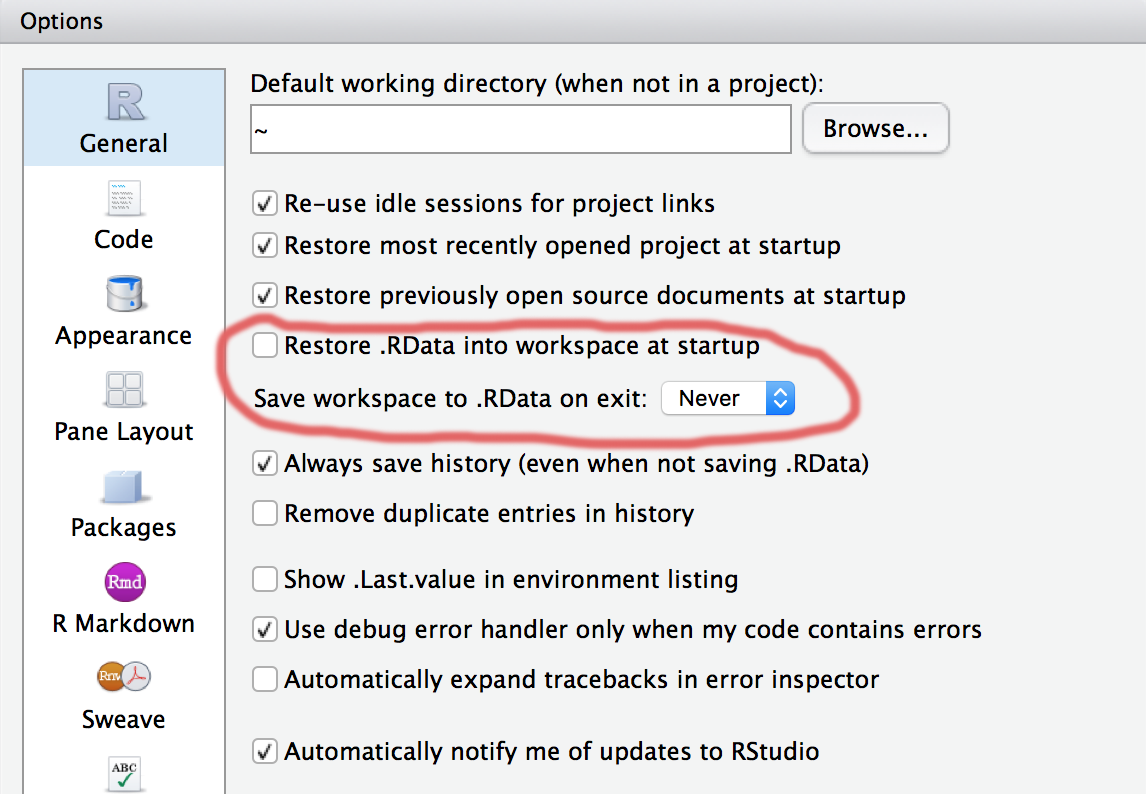The width and height of the screenshot is (1146, 794).
Task: Switch to the Pane Layout section label
Action: [x=124, y=432]
